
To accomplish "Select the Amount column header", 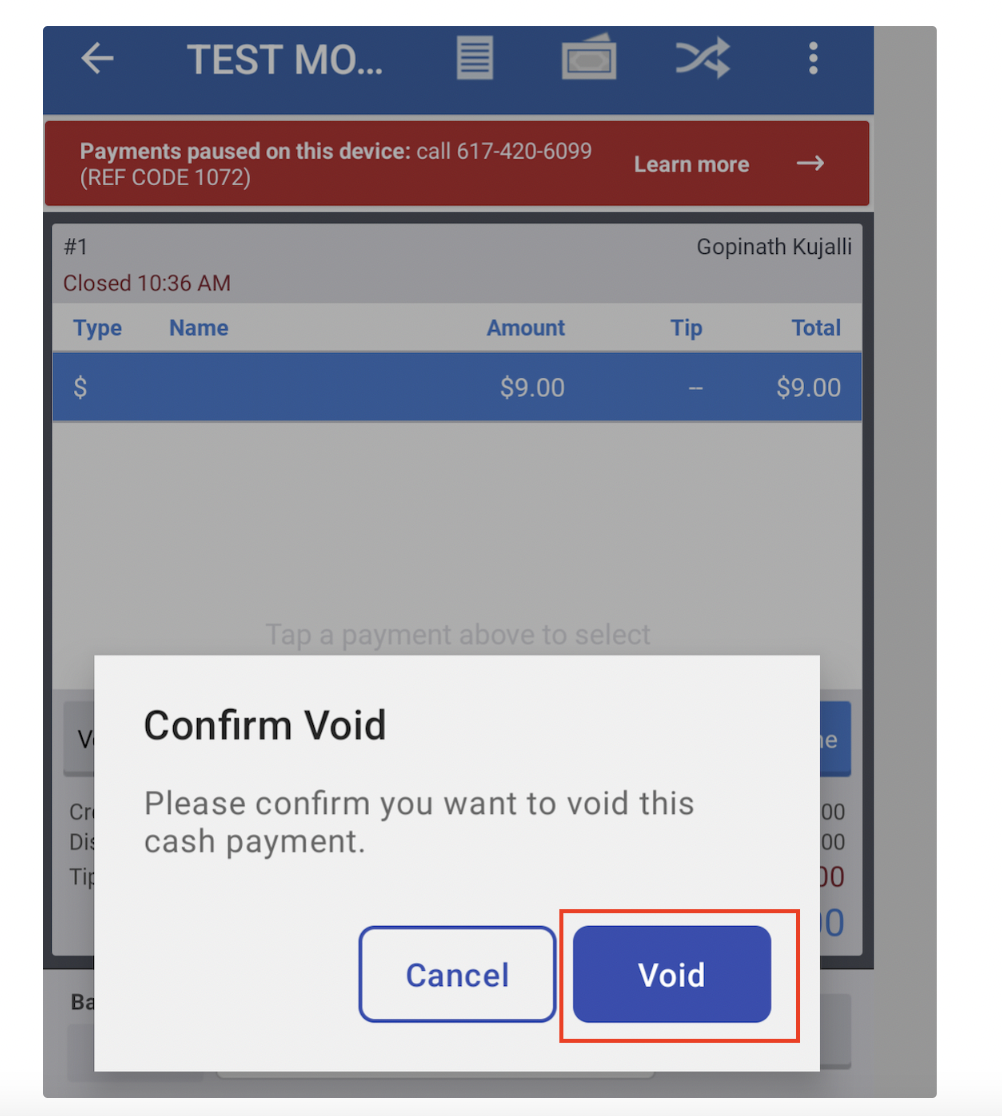I will coord(526,328).
